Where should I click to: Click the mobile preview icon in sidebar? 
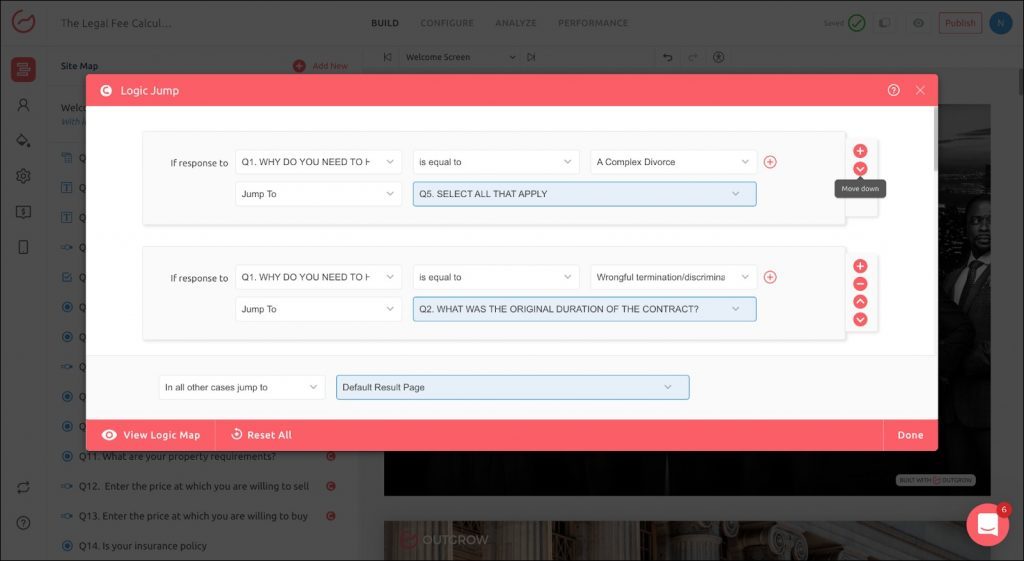pyautogui.click(x=23, y=247)
